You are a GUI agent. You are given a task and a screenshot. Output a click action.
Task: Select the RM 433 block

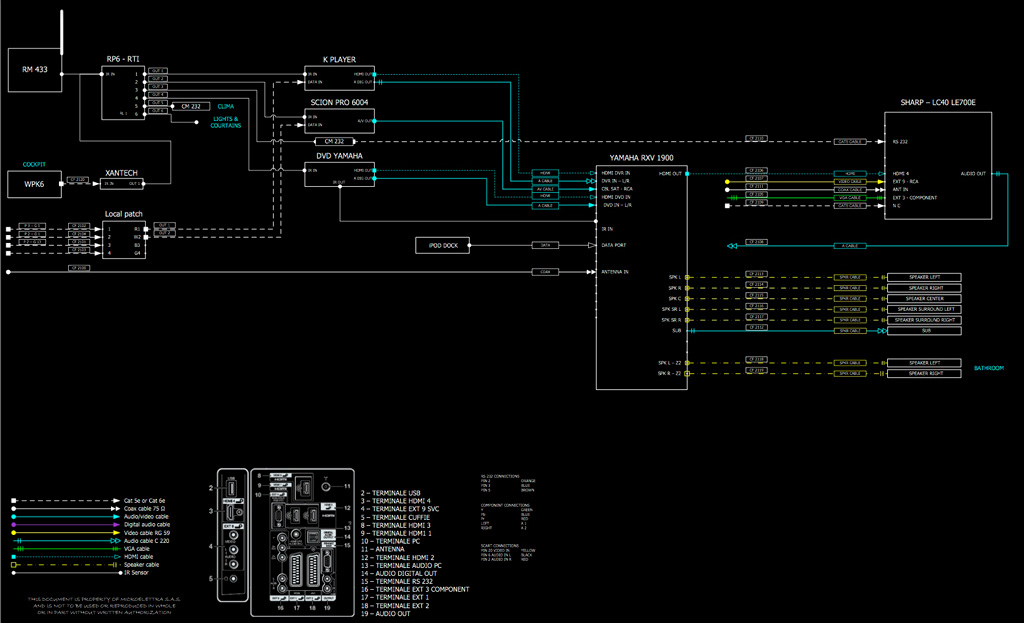point(35,70)
